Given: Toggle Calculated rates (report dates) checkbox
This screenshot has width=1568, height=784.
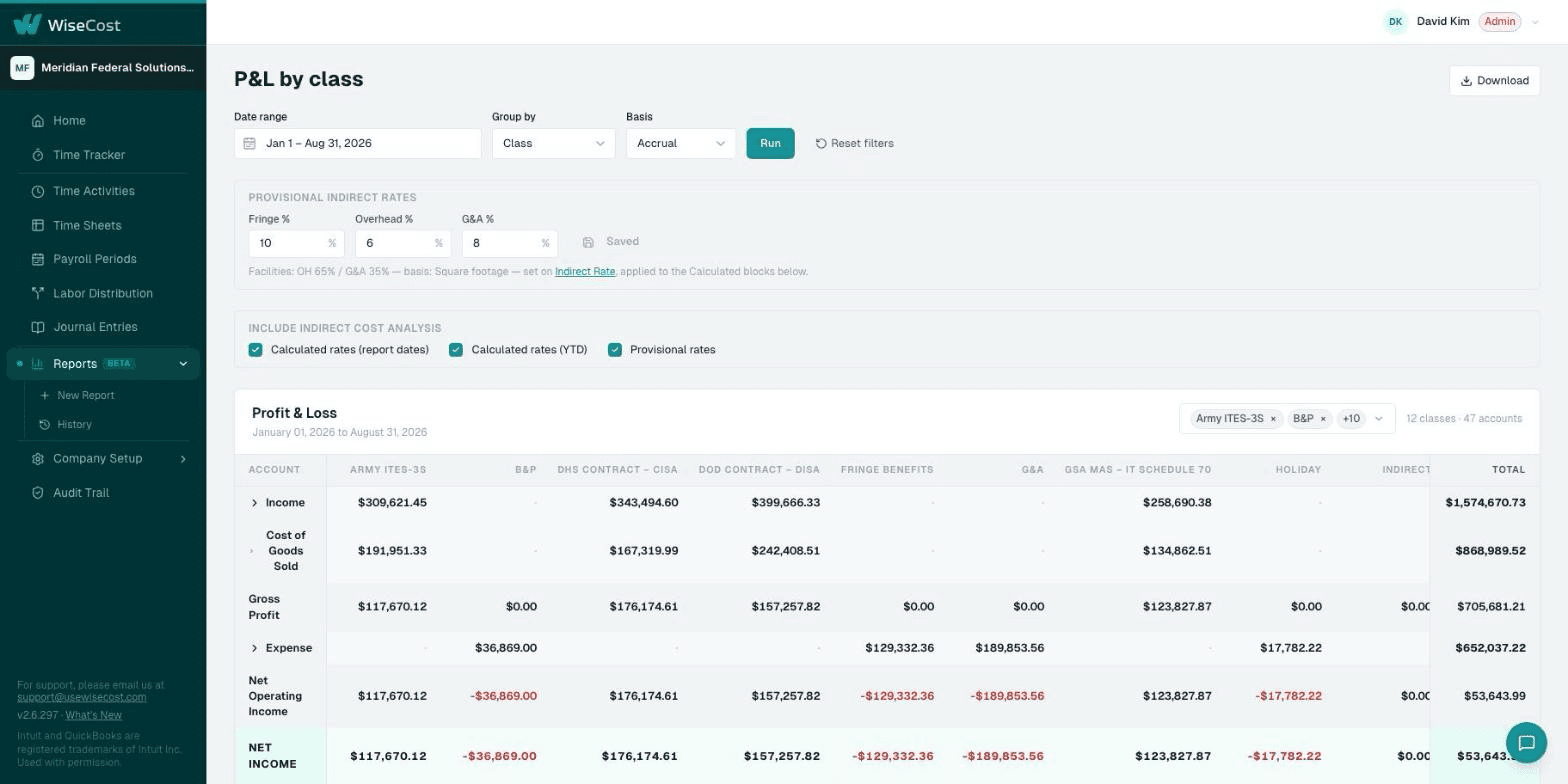Looking at the screenshot, I should click(255, 350).
